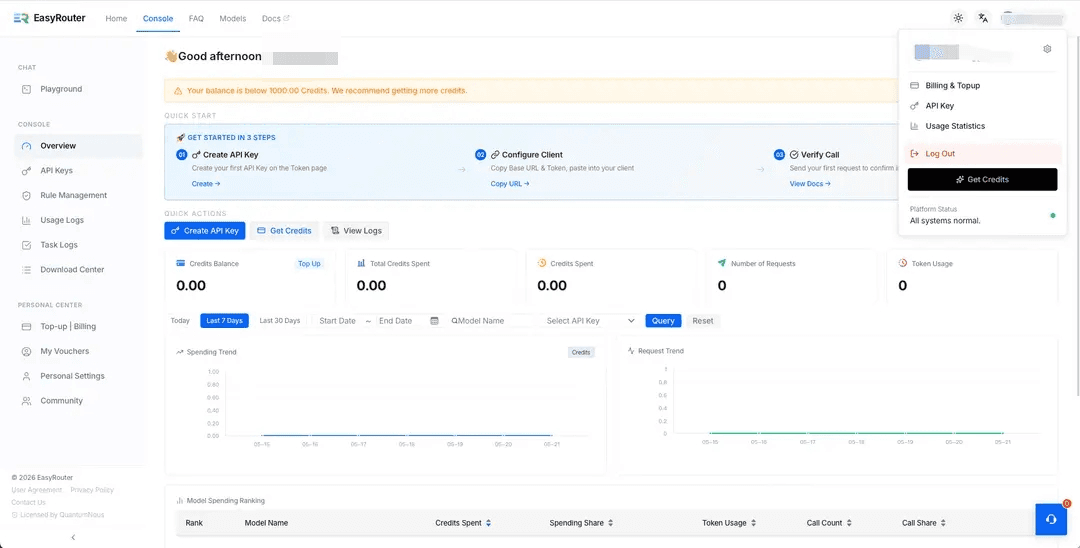1080x548 pixels.
Task: Open settings gear in the user dropdown
Action: point(1047,49)
